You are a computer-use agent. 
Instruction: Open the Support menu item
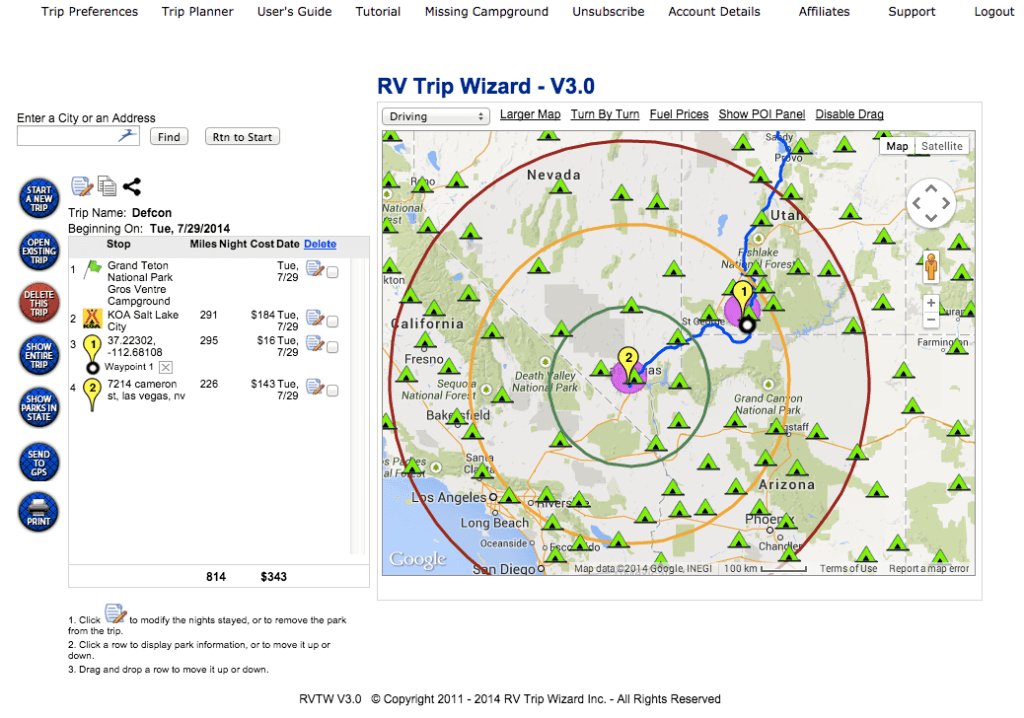tap(912, 12)
